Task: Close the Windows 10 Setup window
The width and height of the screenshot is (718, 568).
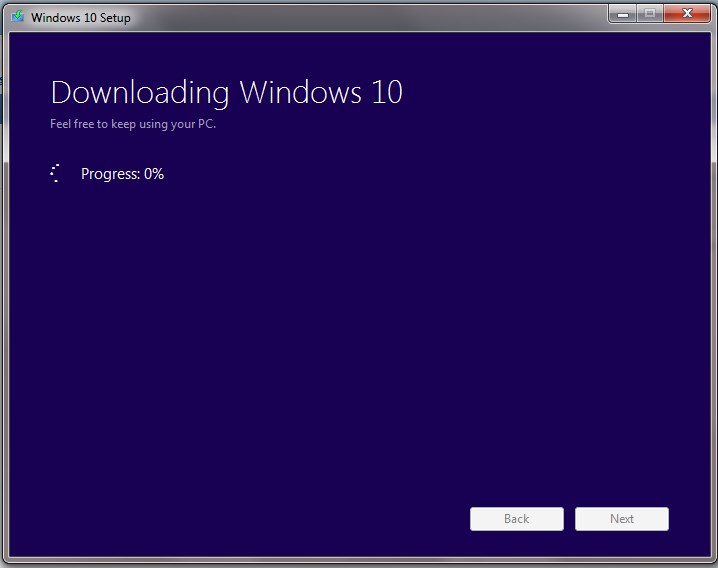Action: click(x=687, y=14)
